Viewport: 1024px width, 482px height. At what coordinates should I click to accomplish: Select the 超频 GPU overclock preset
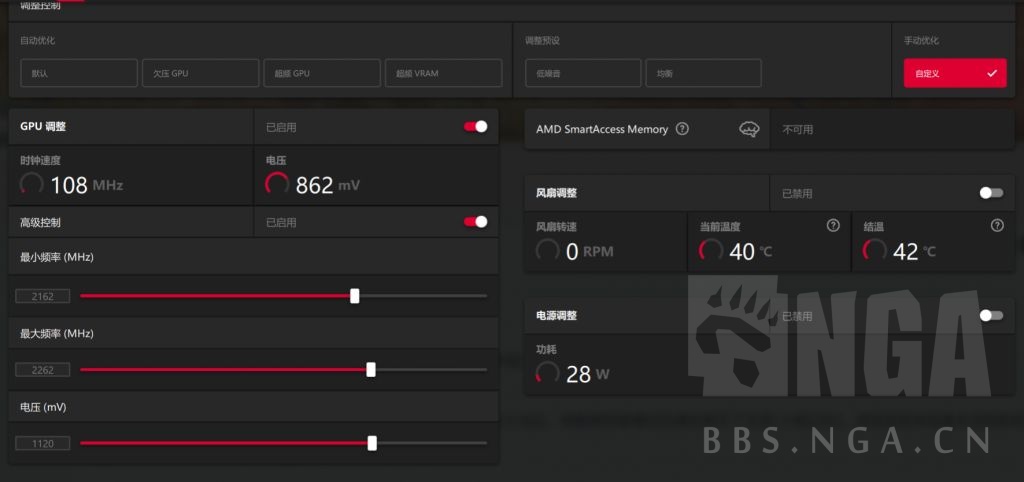click(x=322, y=73)
